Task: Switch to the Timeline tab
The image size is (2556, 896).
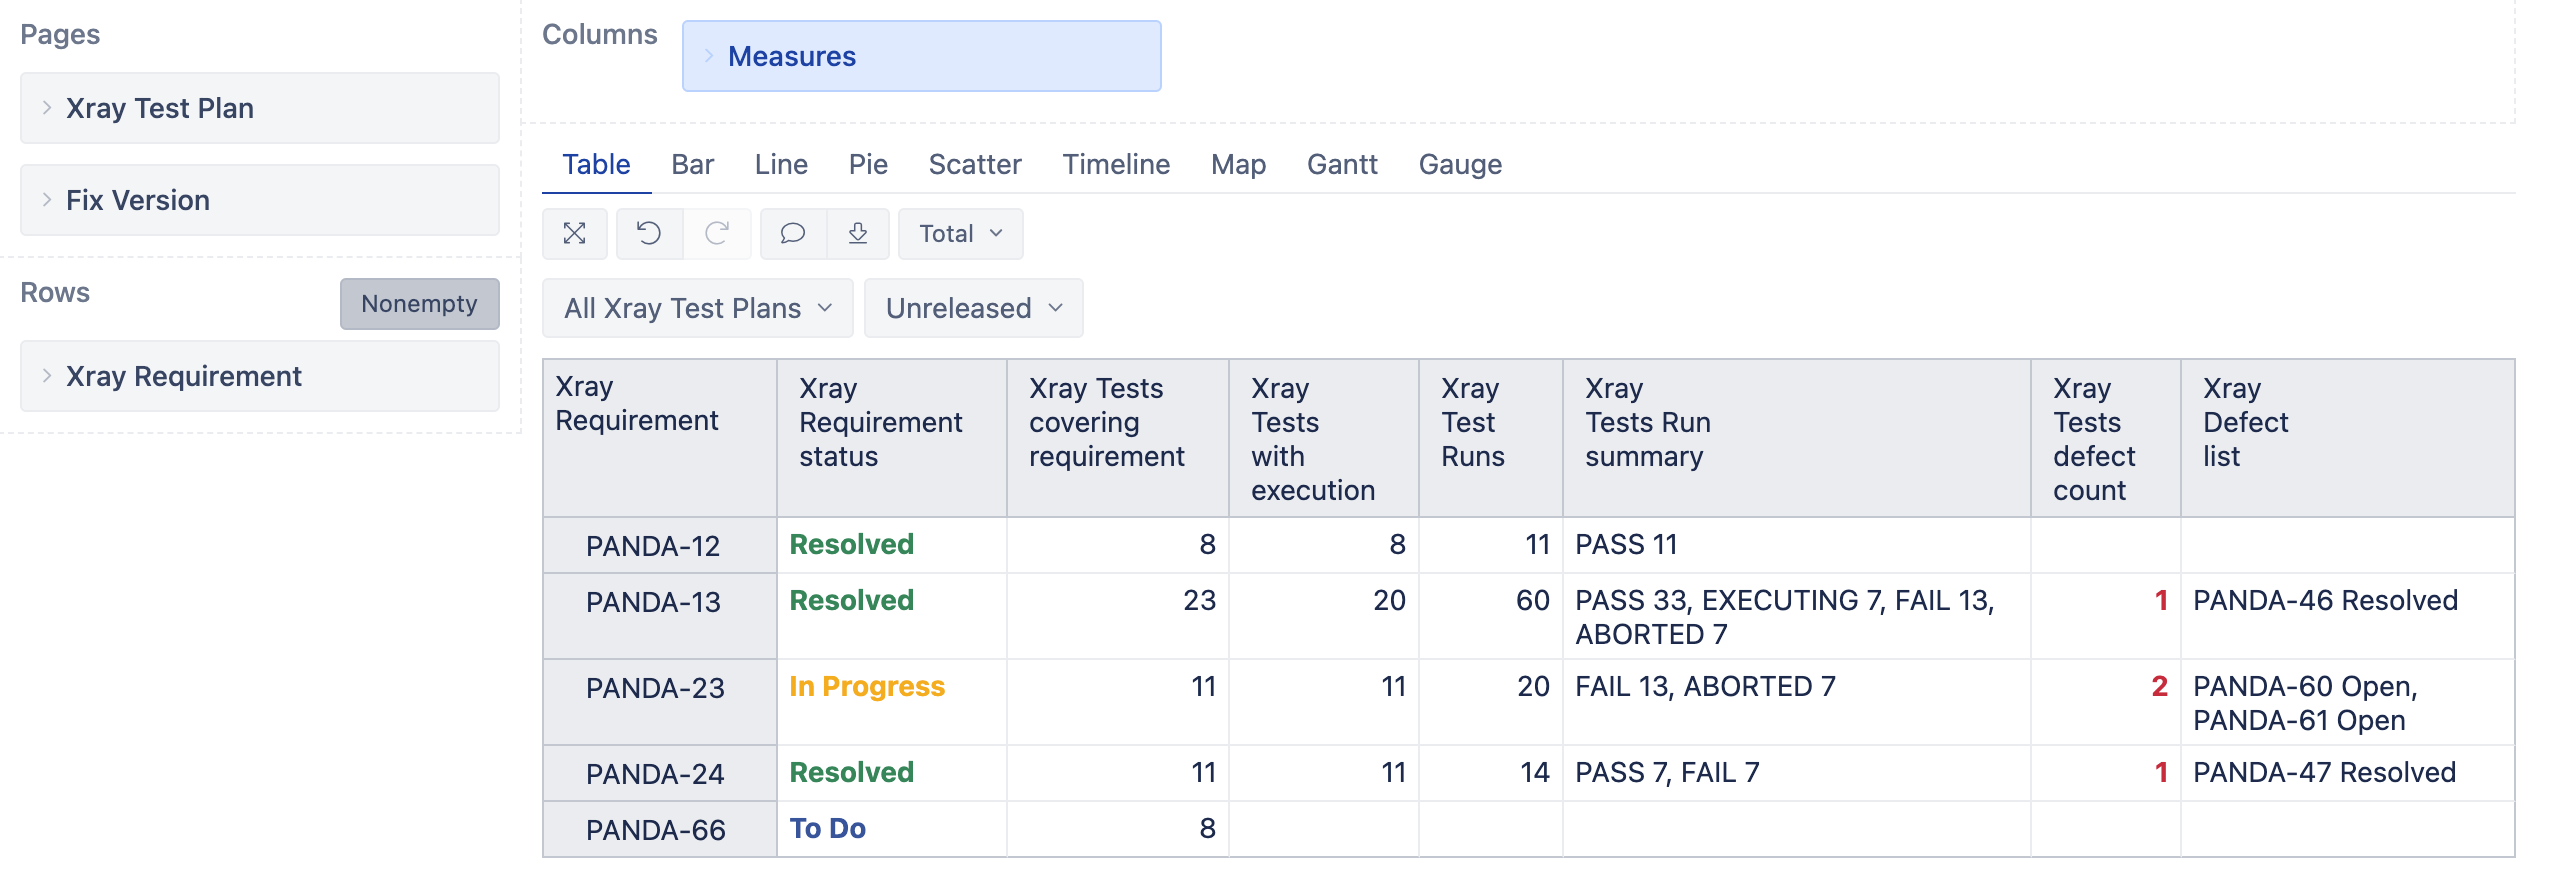Action: [x=1116, y=164]
